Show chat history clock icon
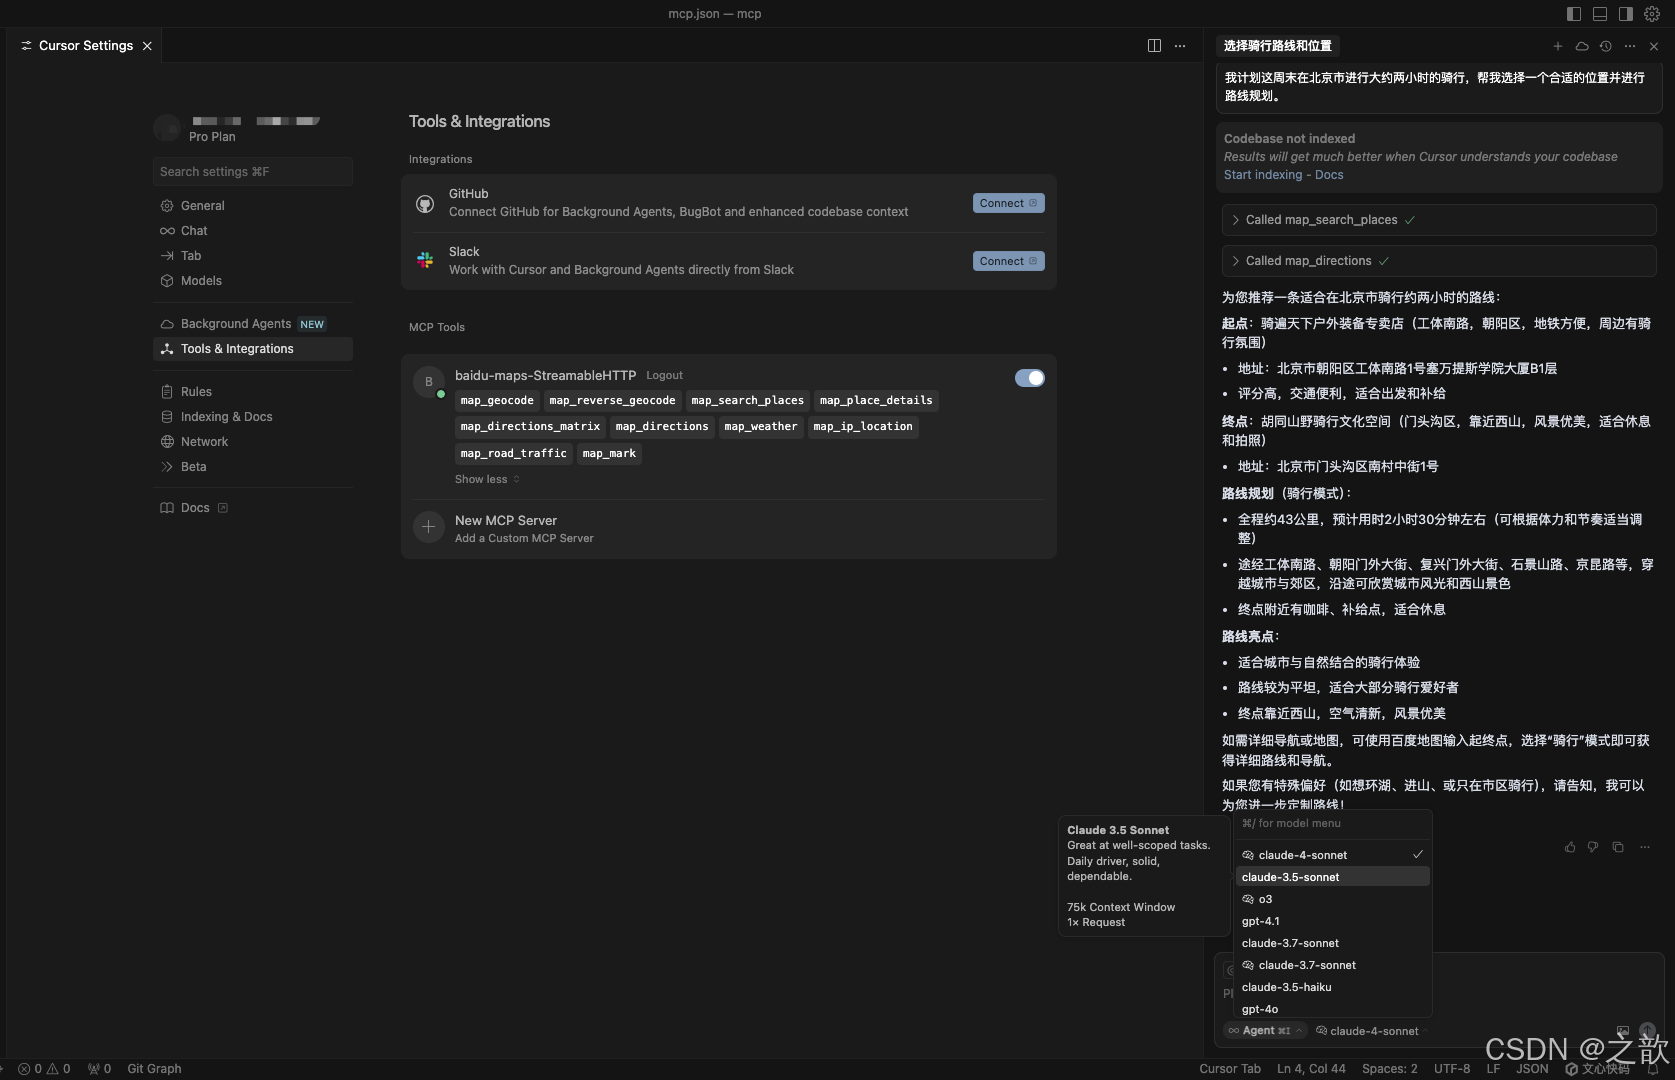The width and height of the screenshot is (1675, 1080). [1606, 46]
